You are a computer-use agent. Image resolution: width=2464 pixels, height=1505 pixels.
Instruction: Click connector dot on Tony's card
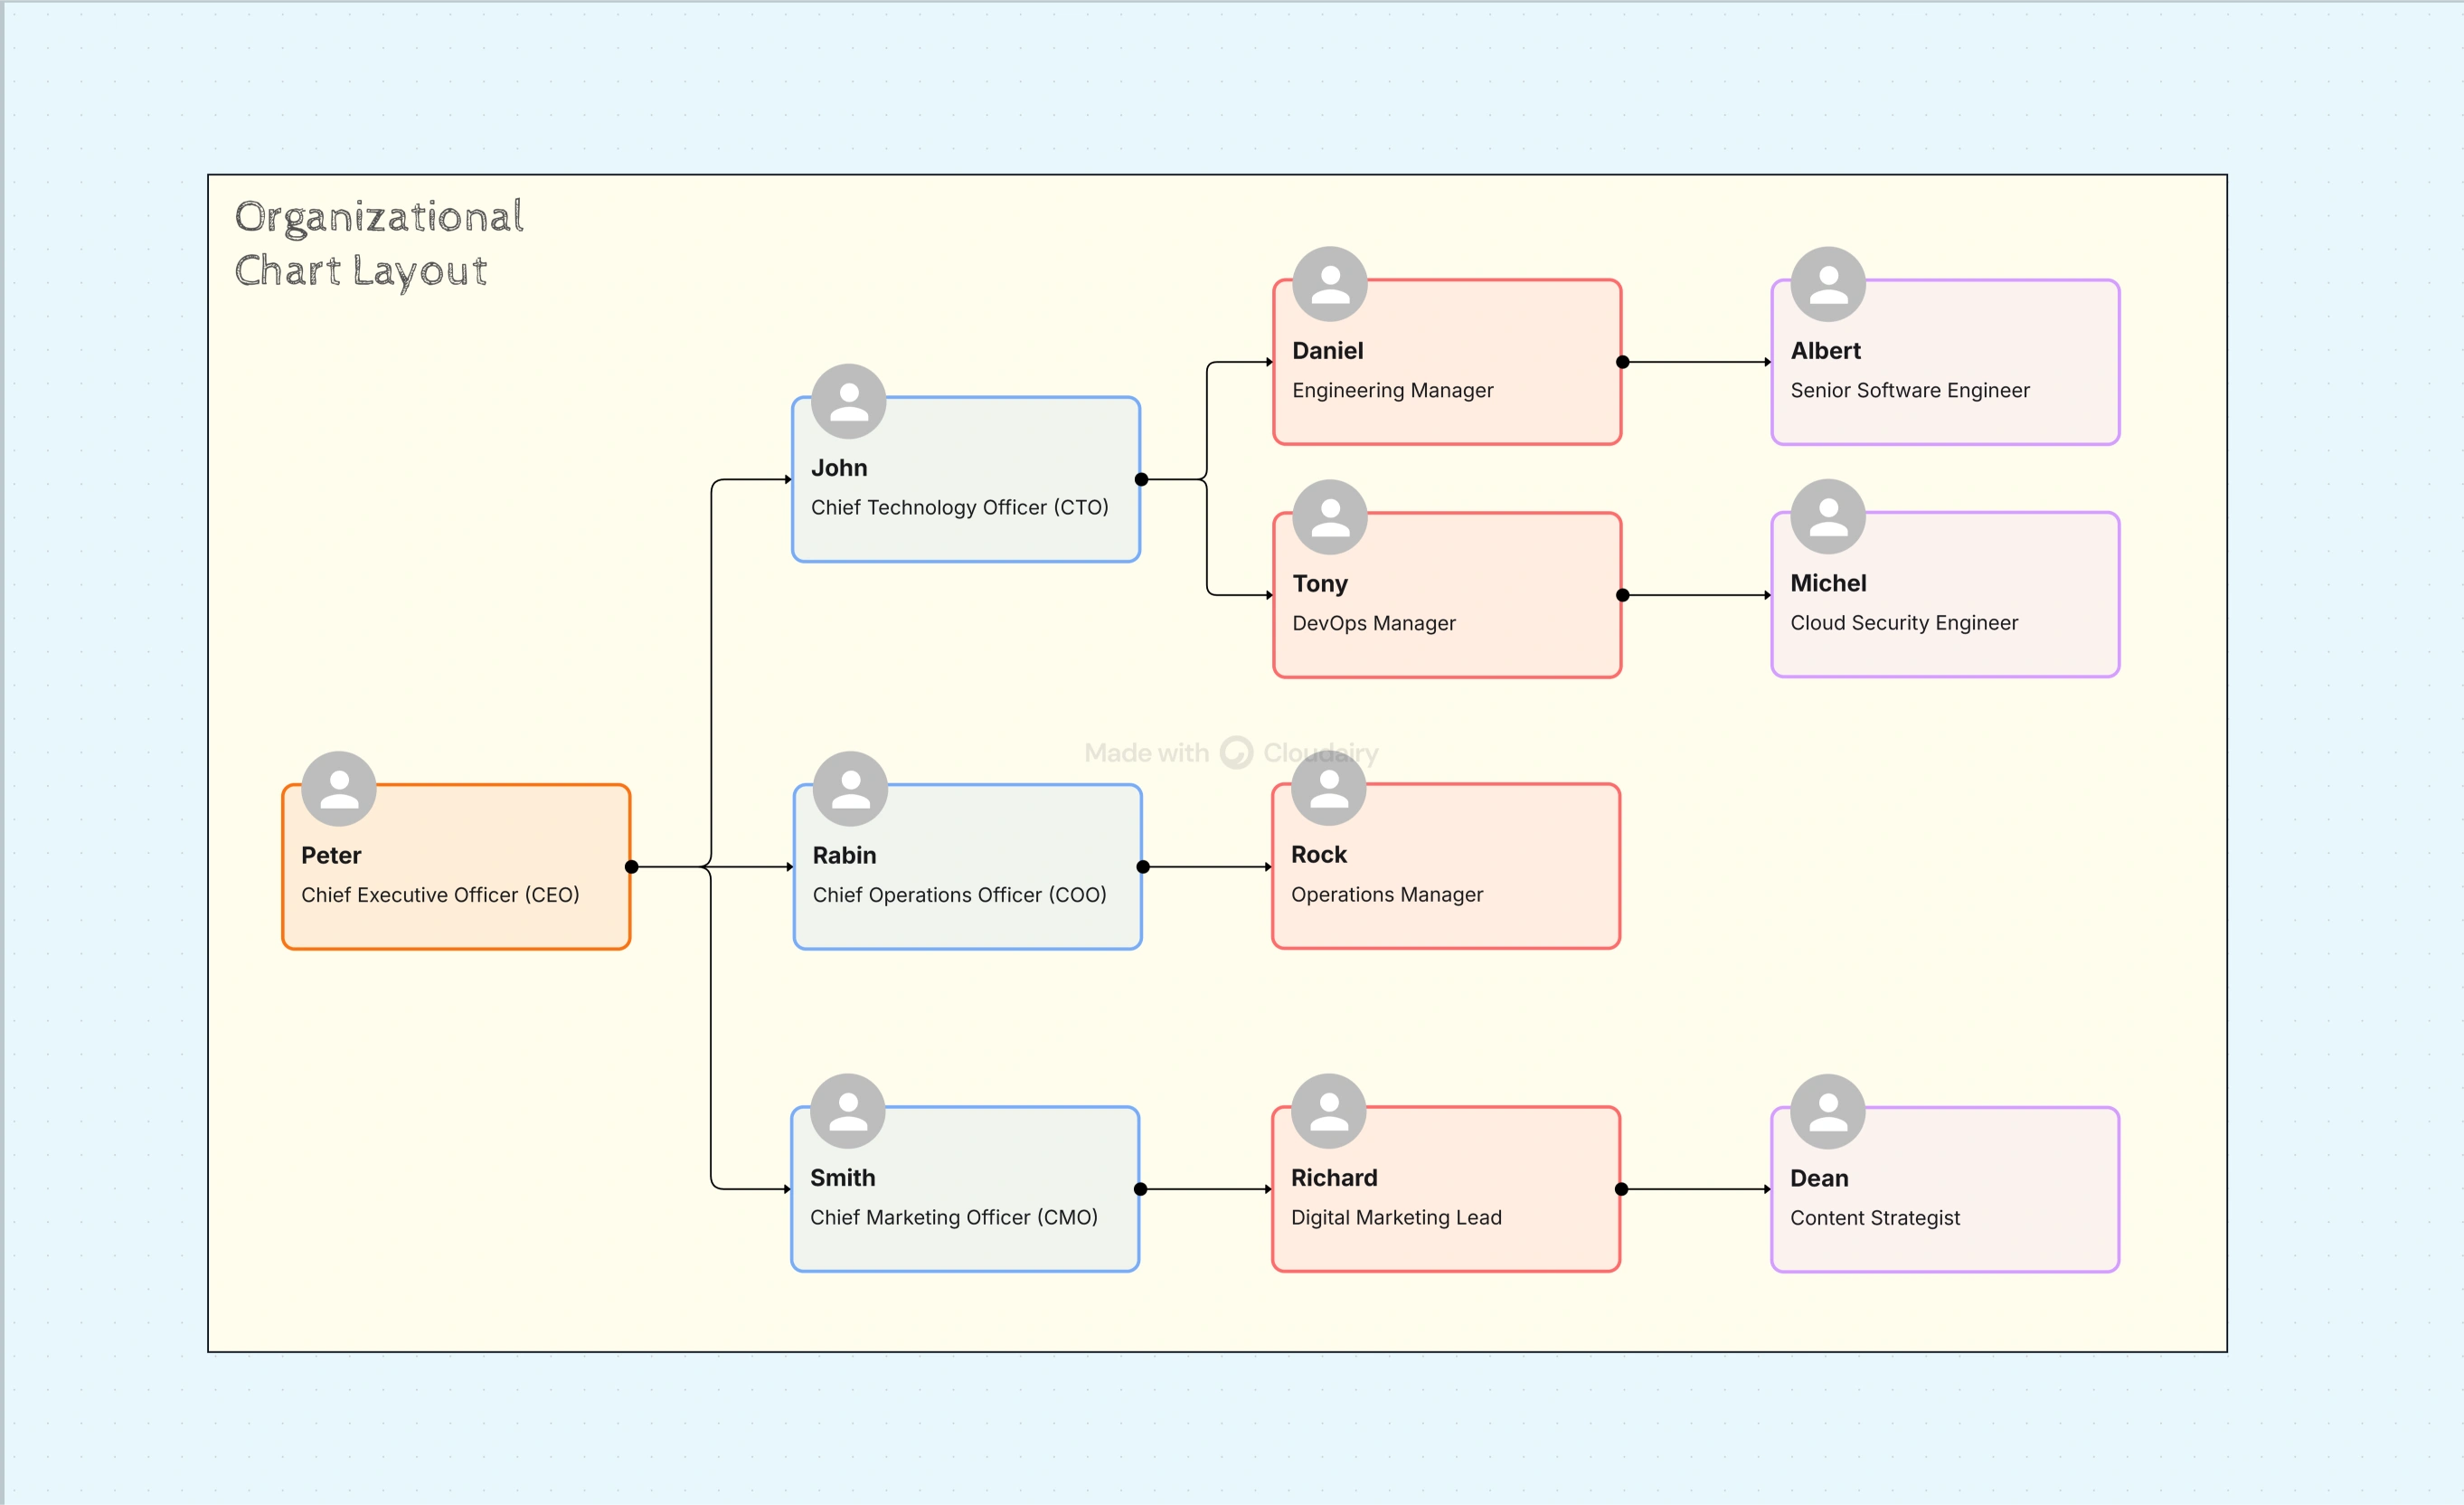click(x=1622, y=595)
